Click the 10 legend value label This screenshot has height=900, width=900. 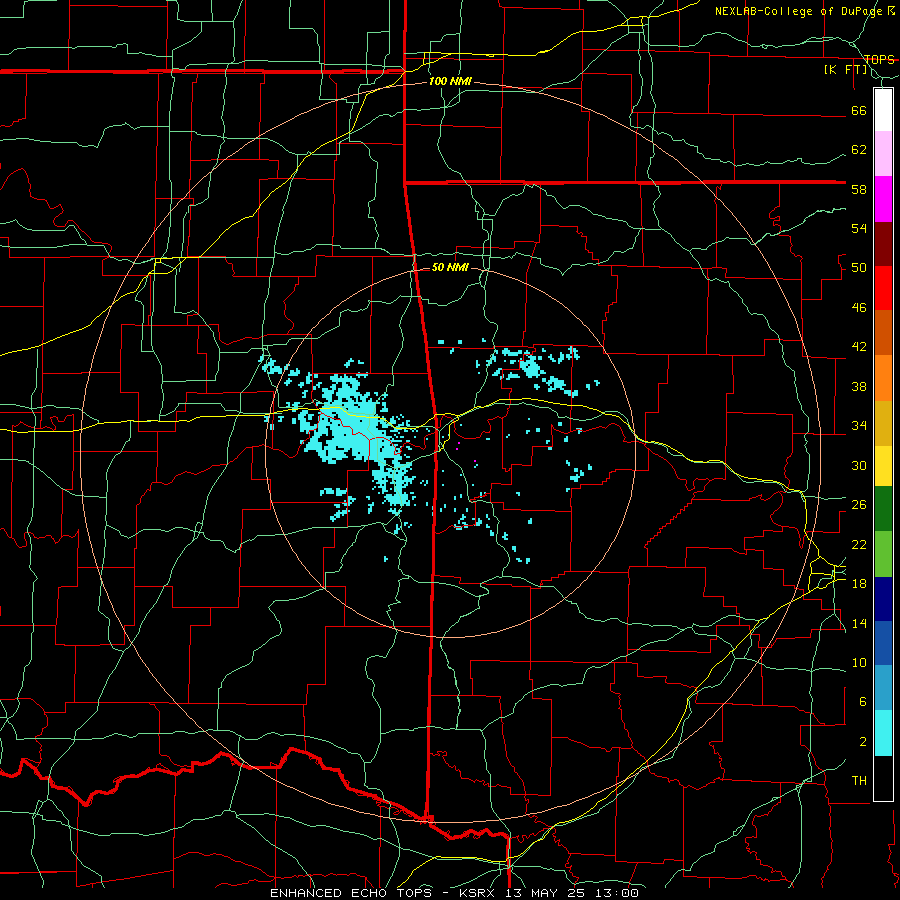click(859, 663)
